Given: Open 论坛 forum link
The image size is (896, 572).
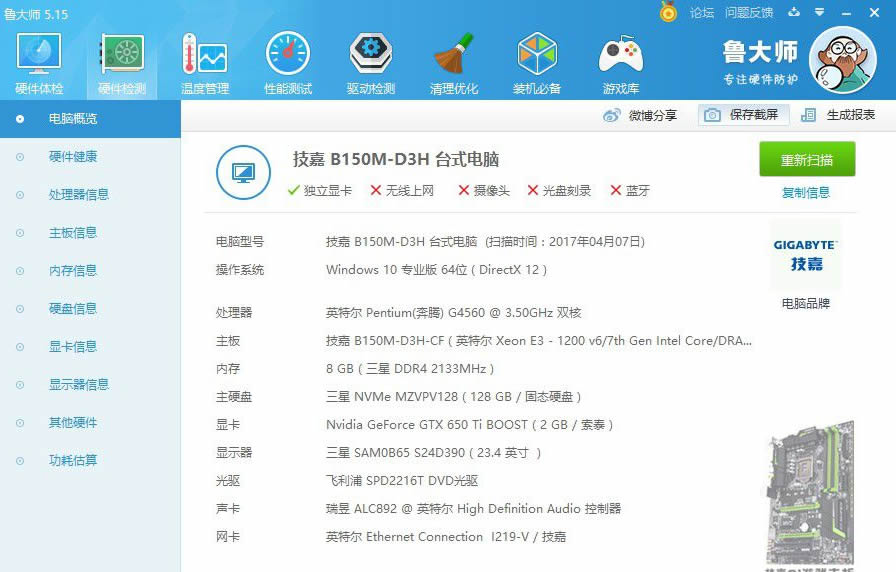Looking at the screenshot, I should [x=702, y=13].
